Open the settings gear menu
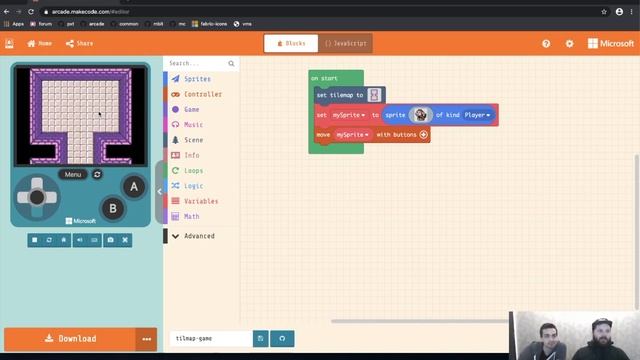 click(x=569, y=44)
